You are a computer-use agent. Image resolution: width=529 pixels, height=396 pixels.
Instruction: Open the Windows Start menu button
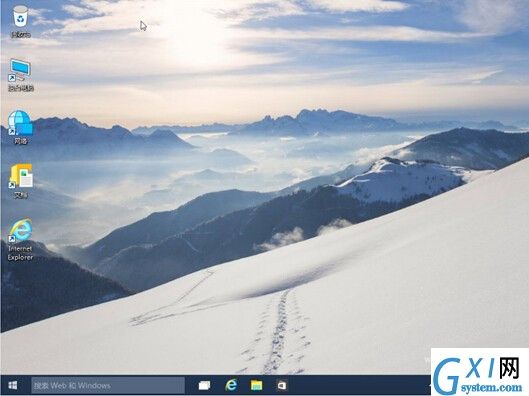click(13, 385)
